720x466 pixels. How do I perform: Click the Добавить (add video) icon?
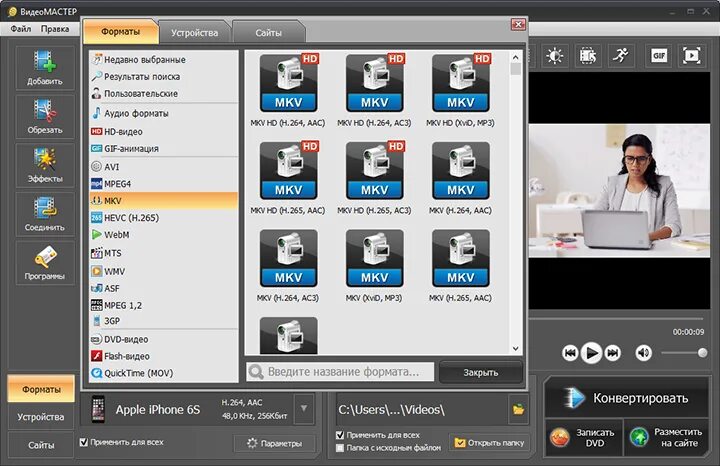[45, 67]
